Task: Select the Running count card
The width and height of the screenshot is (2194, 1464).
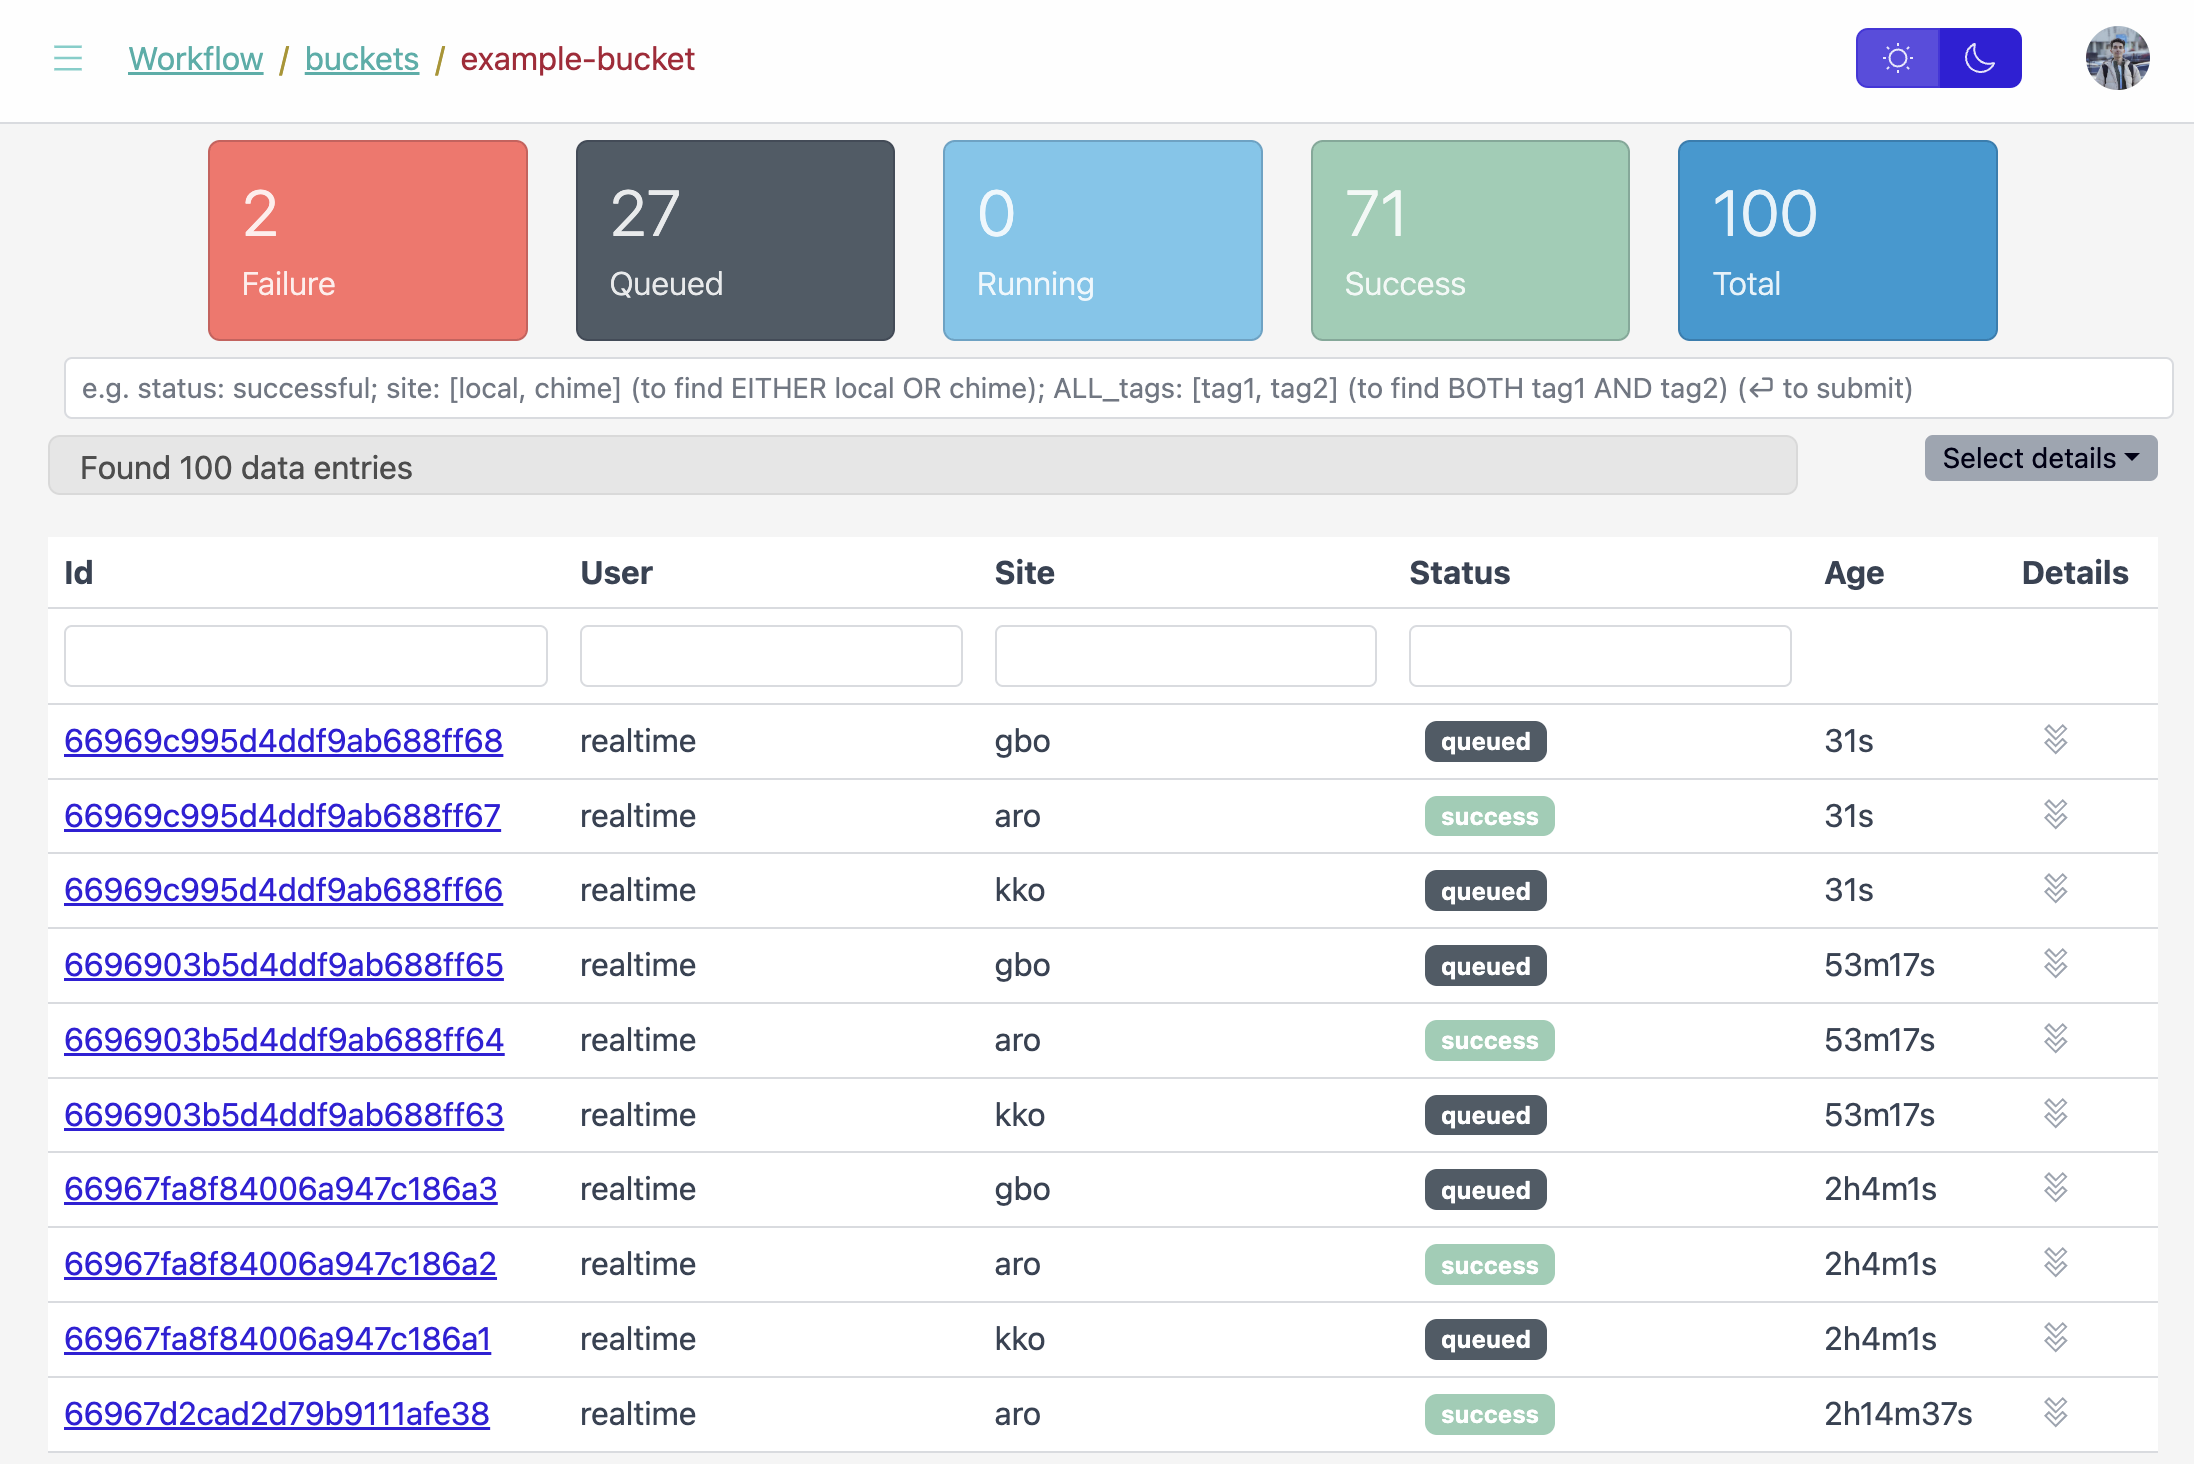Action: click(x=1103, y=240)
